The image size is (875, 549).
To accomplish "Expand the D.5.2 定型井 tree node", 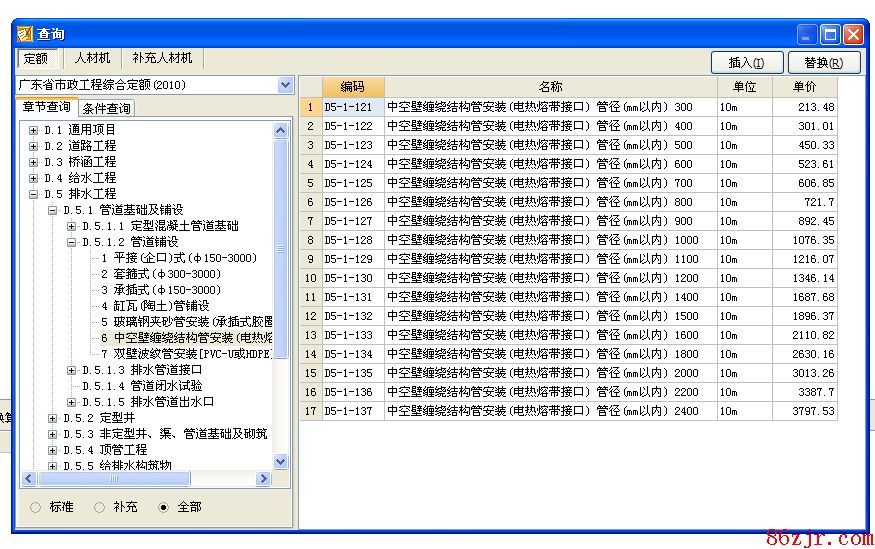I will [x=53, y=418].
